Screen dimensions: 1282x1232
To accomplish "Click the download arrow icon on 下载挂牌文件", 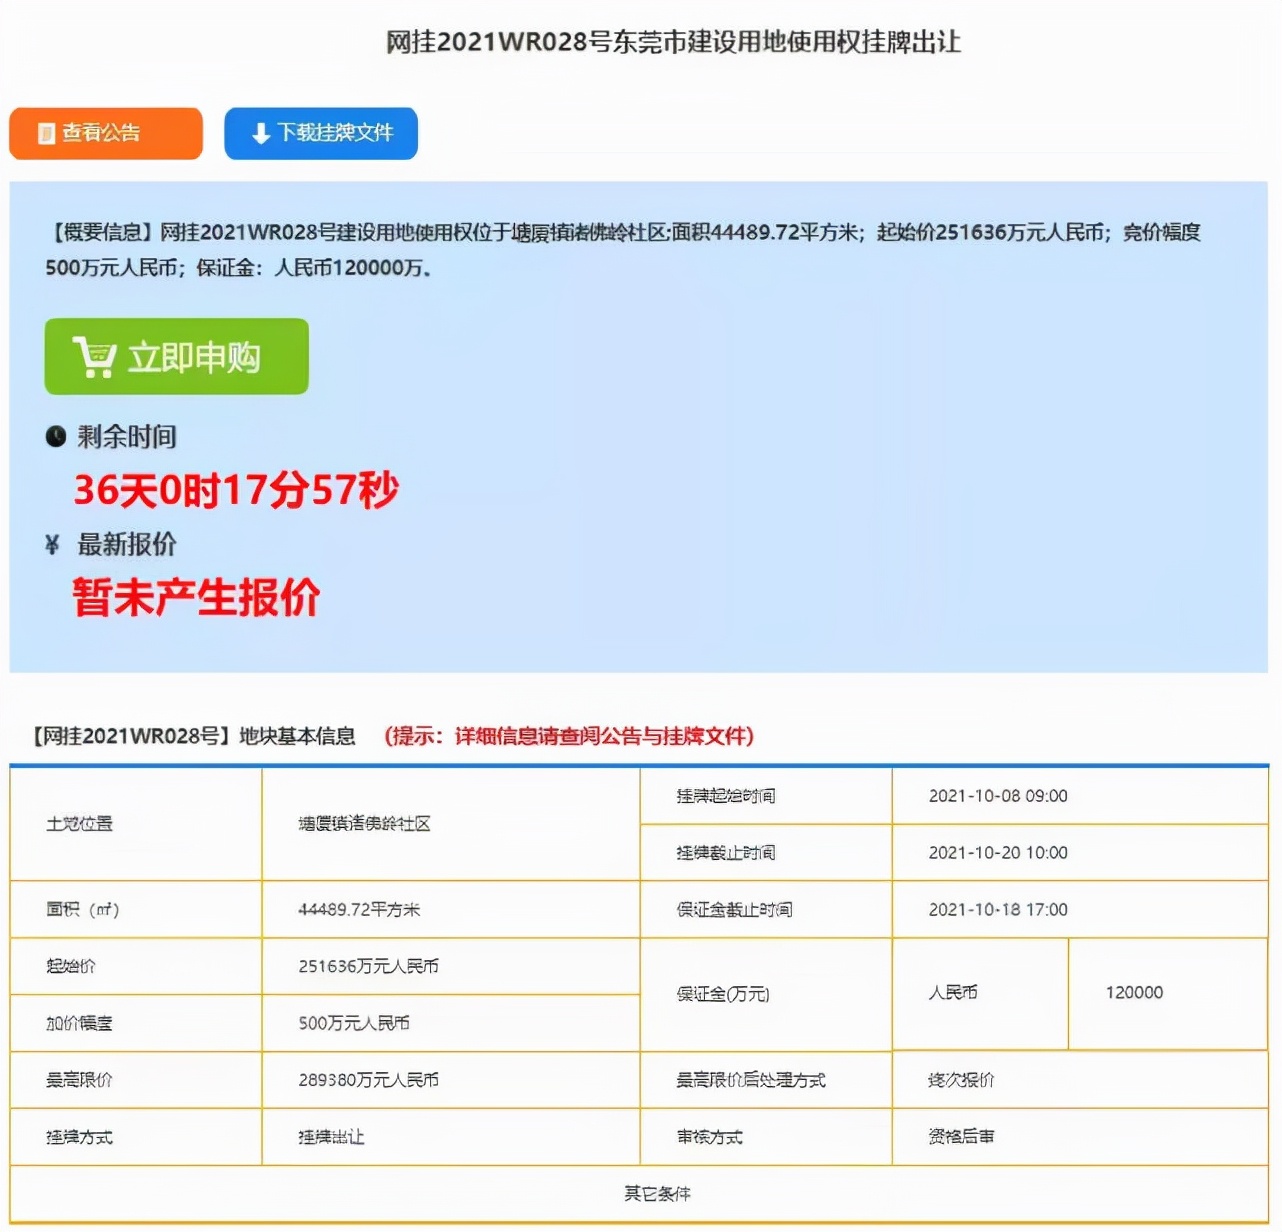I will [x=259, y=132].
